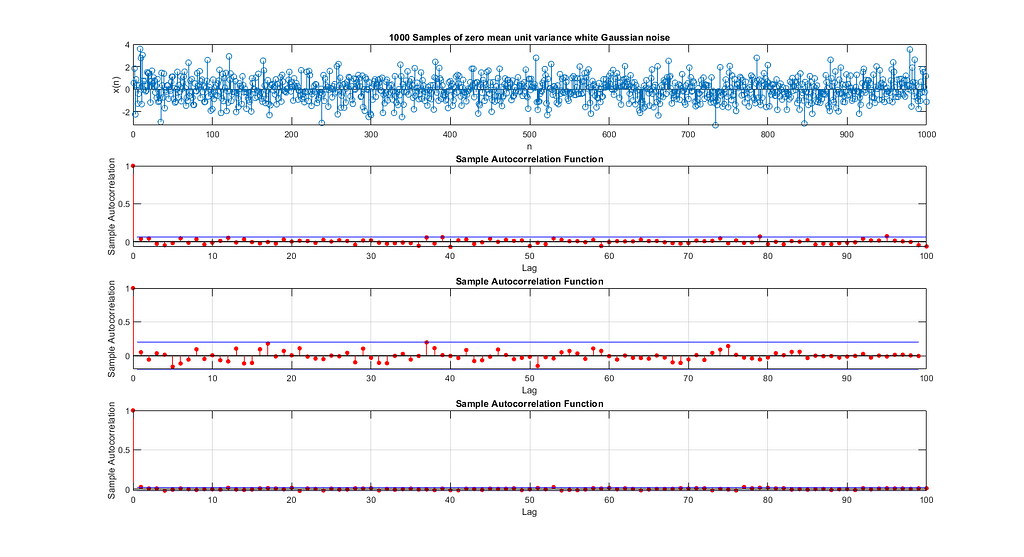Click y-axis label of first autocorrelation plot
This screenshot has width=1024, height=557.
pyautogui.click(x=112, y=207)
